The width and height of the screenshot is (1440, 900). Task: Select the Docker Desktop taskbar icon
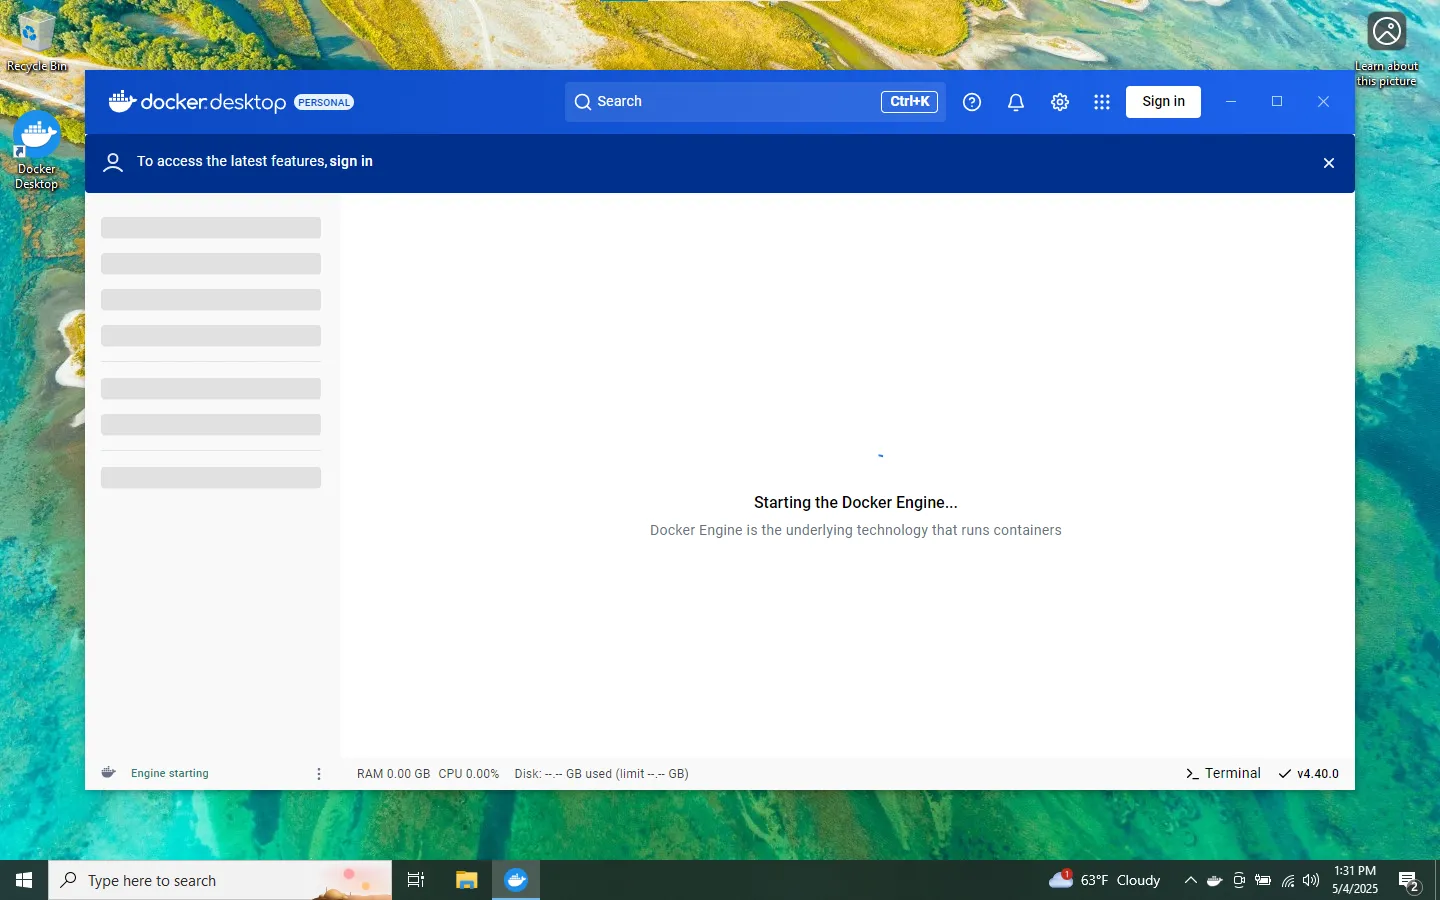(516, 880)
